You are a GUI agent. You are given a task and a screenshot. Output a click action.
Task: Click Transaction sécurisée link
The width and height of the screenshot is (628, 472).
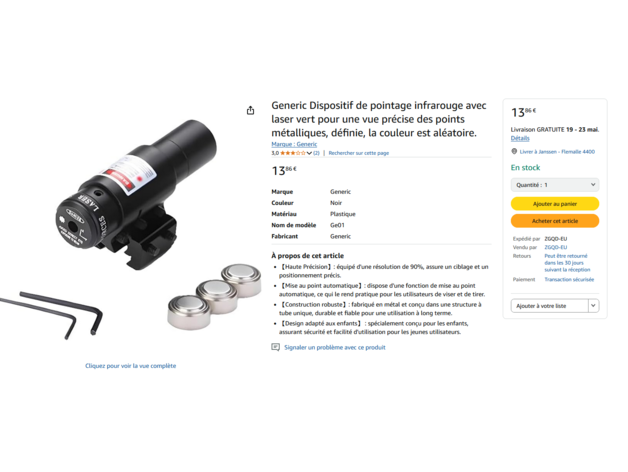pos(569,279)
